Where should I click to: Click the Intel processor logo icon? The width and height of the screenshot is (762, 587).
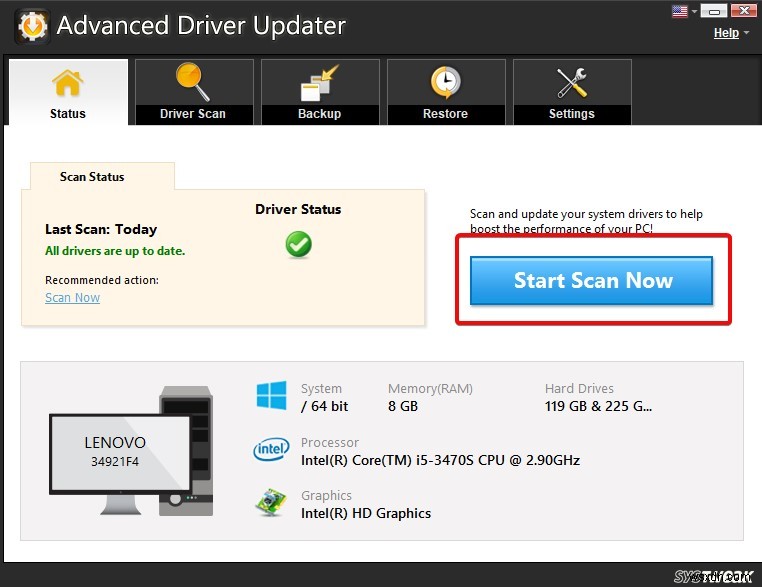click(271, 449)
